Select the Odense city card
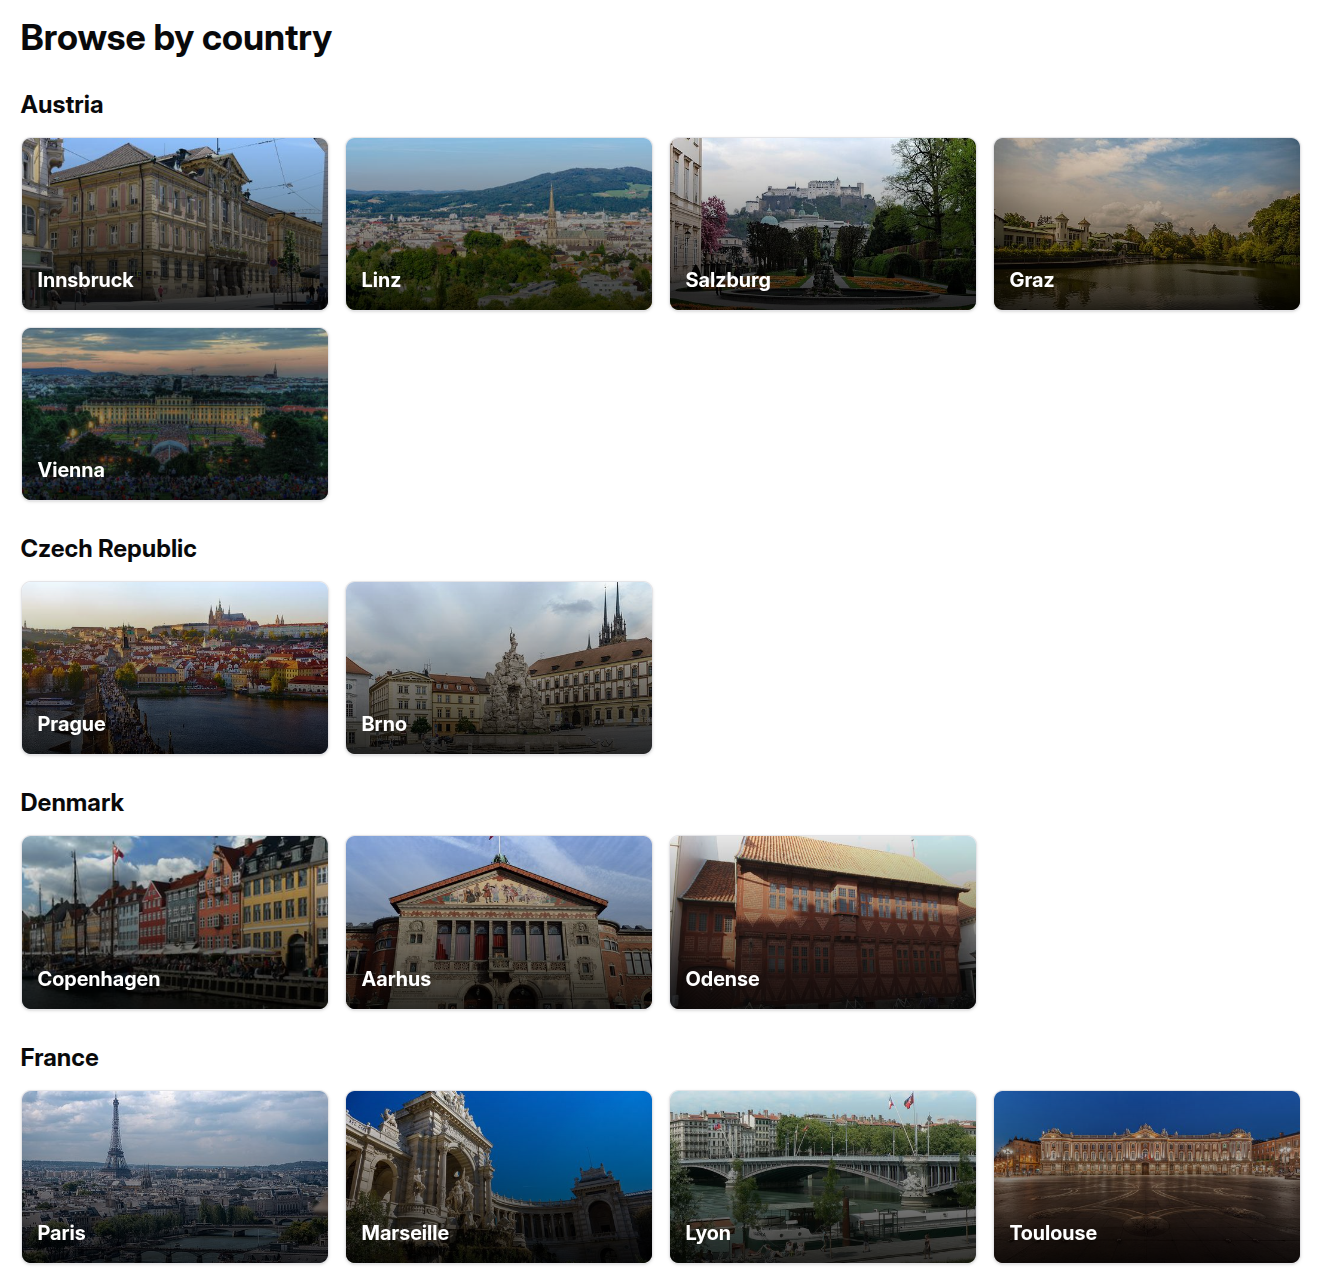 pyautogui.click(x=823, y=922)
